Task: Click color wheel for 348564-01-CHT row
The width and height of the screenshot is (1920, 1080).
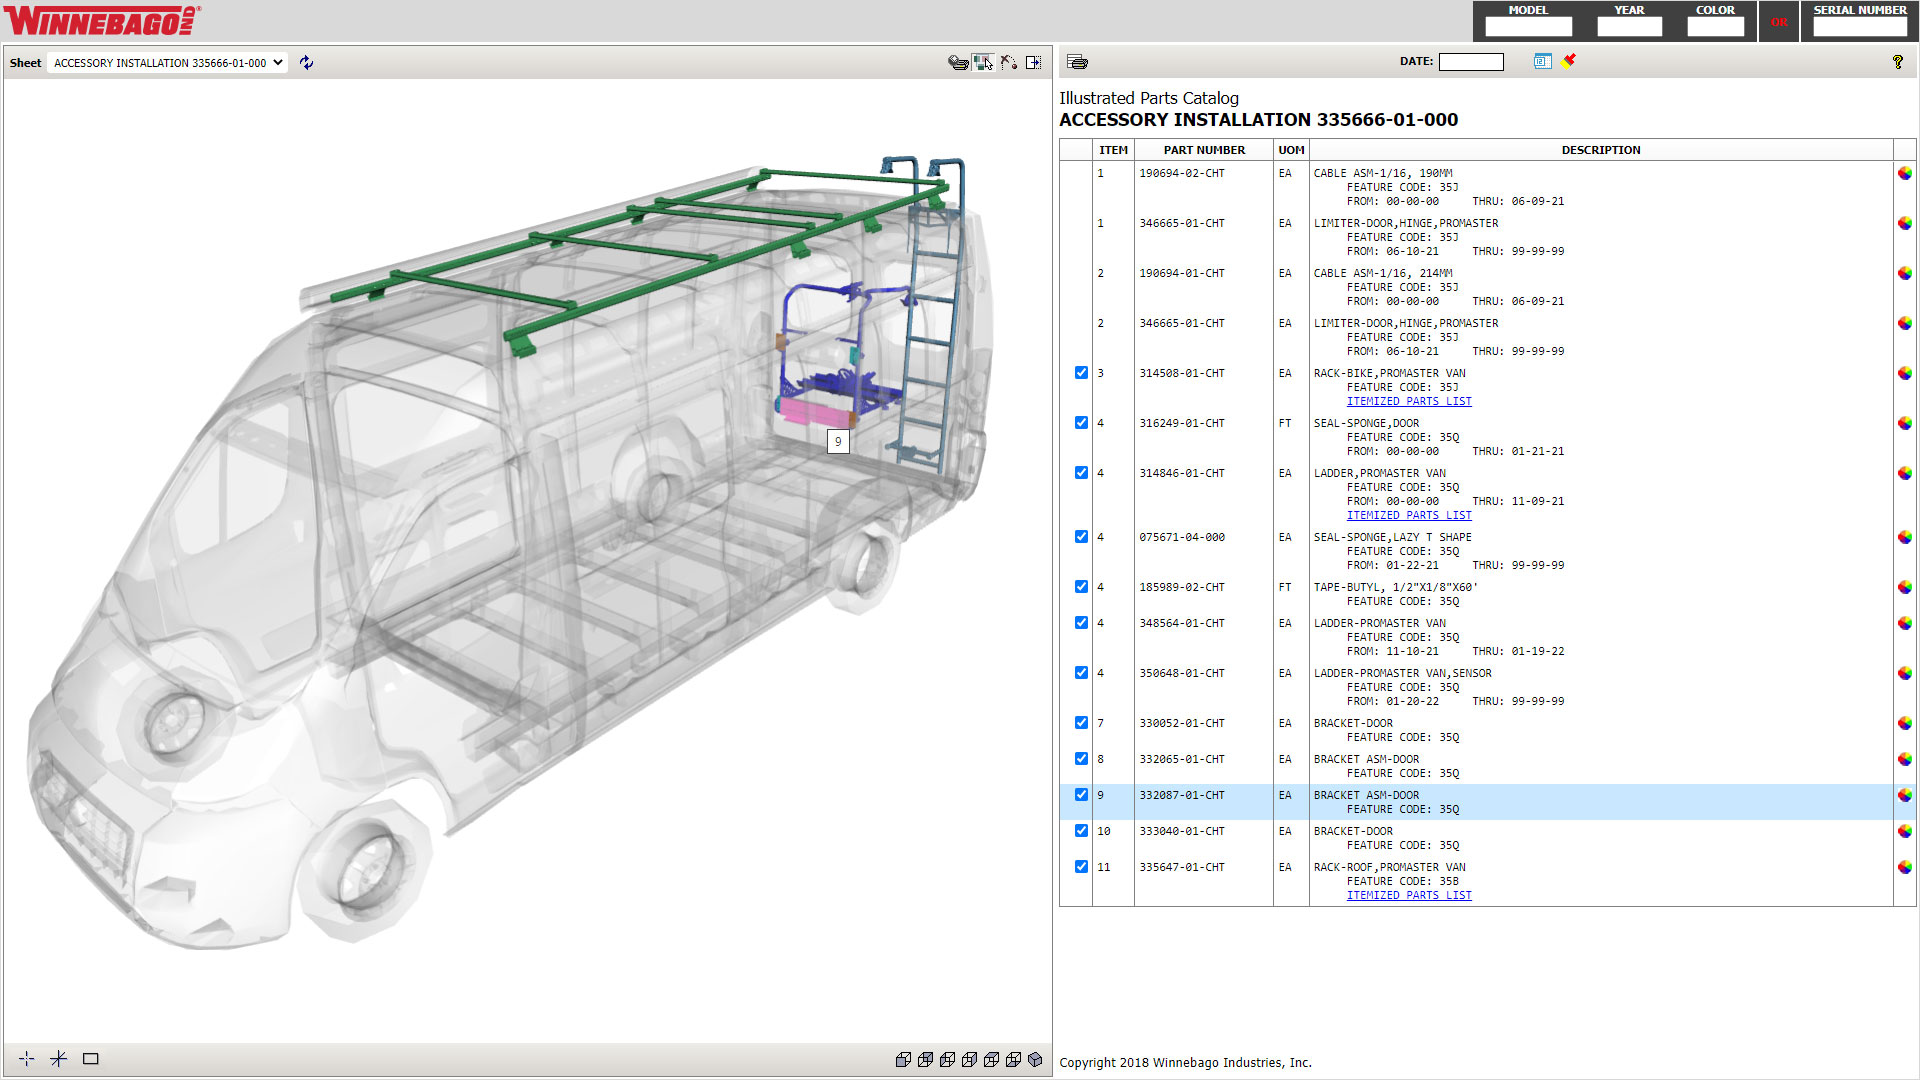Action: 1904,623
